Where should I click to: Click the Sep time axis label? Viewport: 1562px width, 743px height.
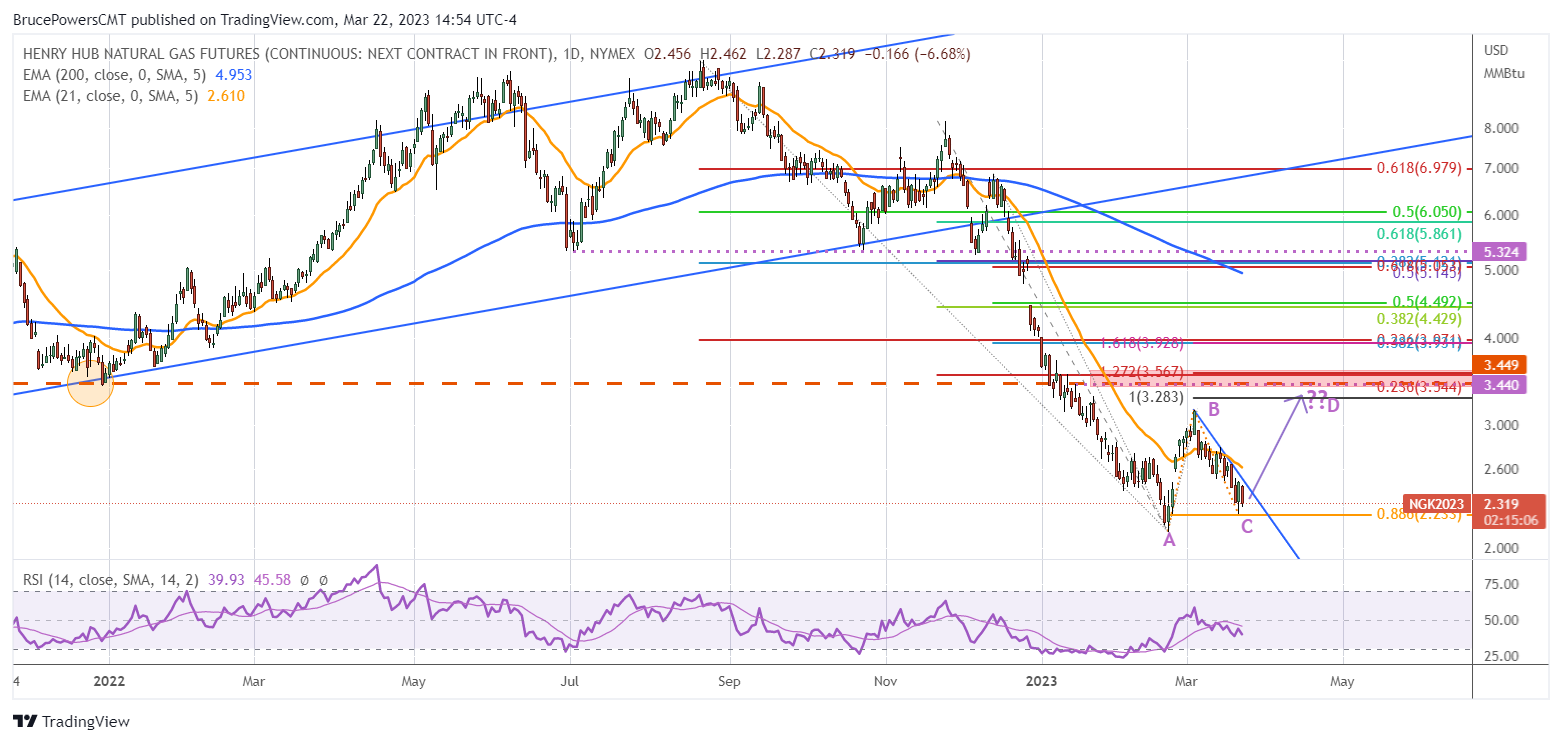tap(730, 682)
